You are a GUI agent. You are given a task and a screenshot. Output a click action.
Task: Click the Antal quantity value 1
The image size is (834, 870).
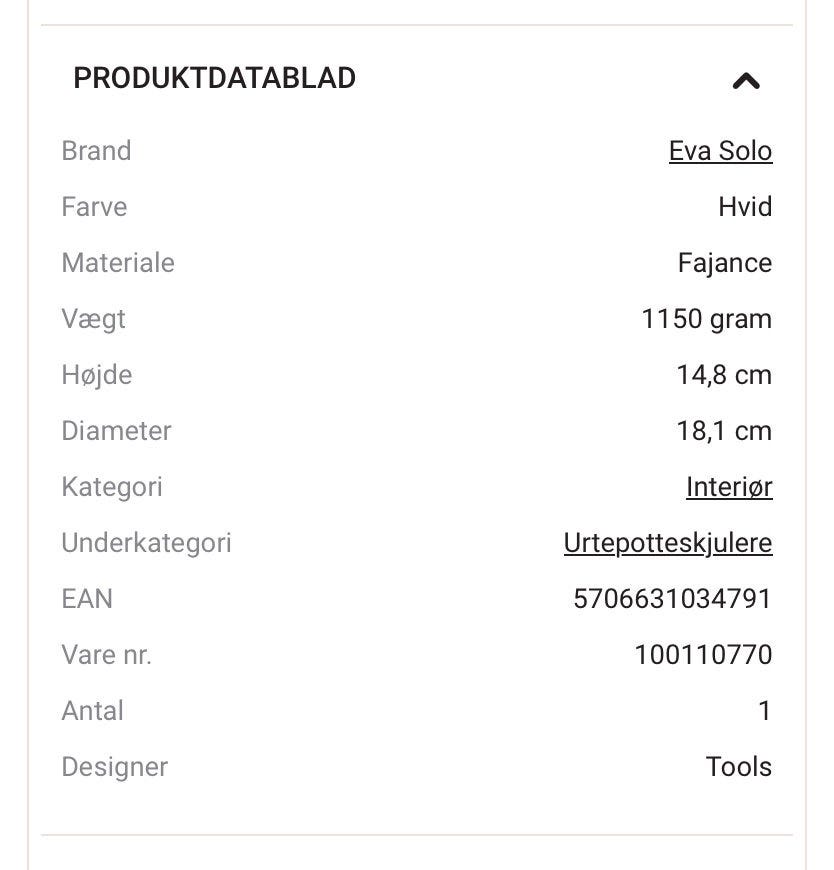point(765,711)
